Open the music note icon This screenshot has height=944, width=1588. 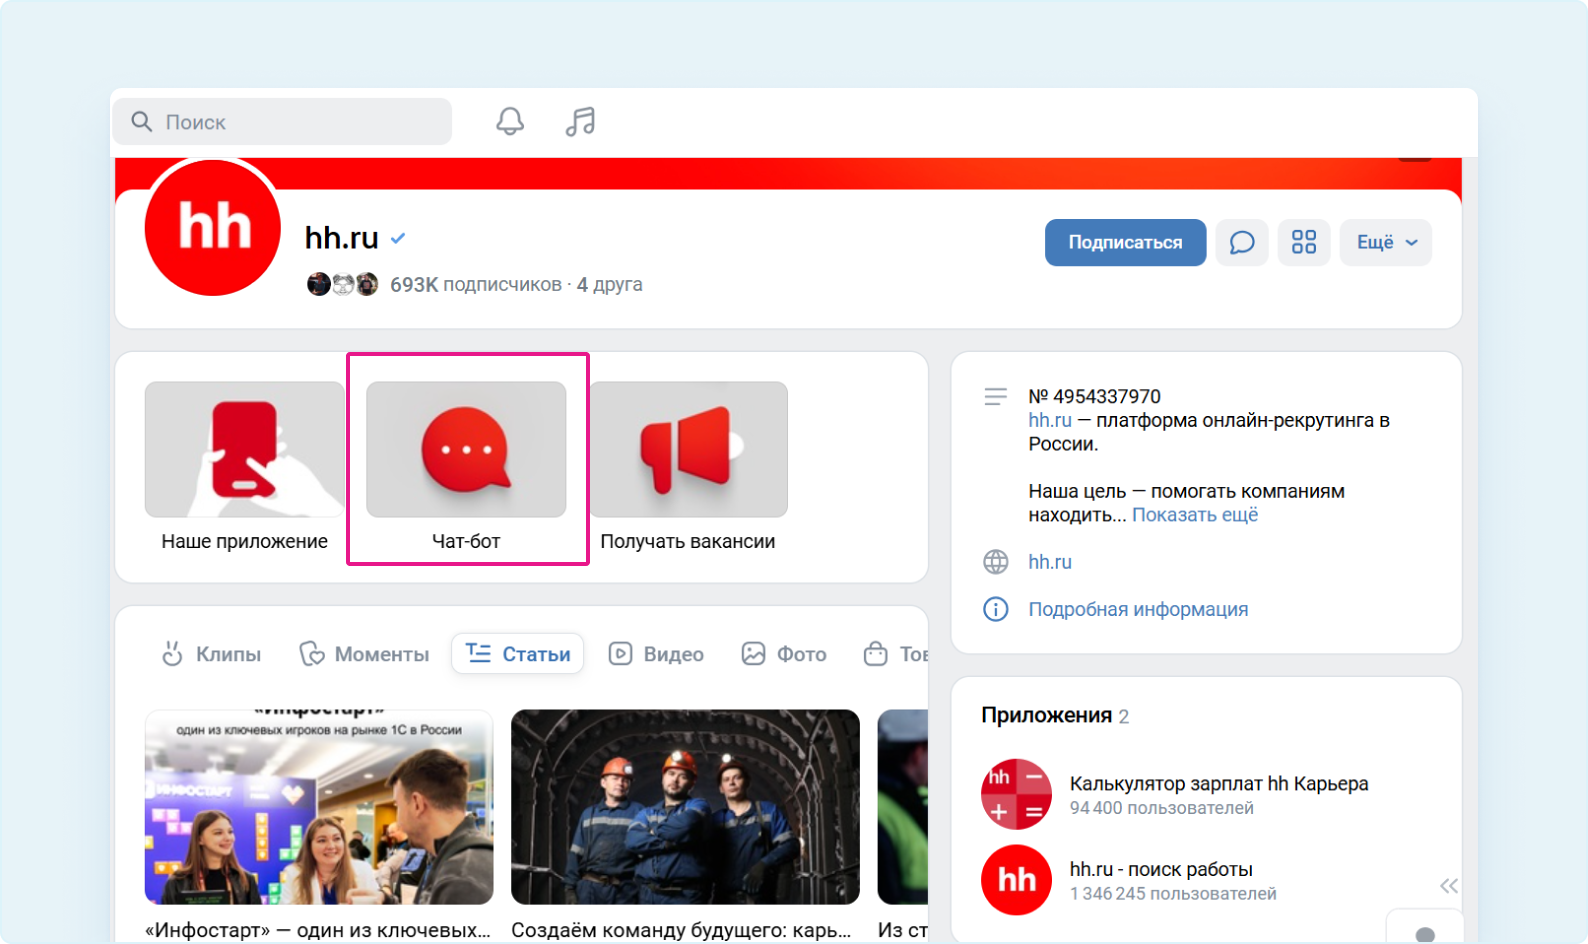pos(580,122)
